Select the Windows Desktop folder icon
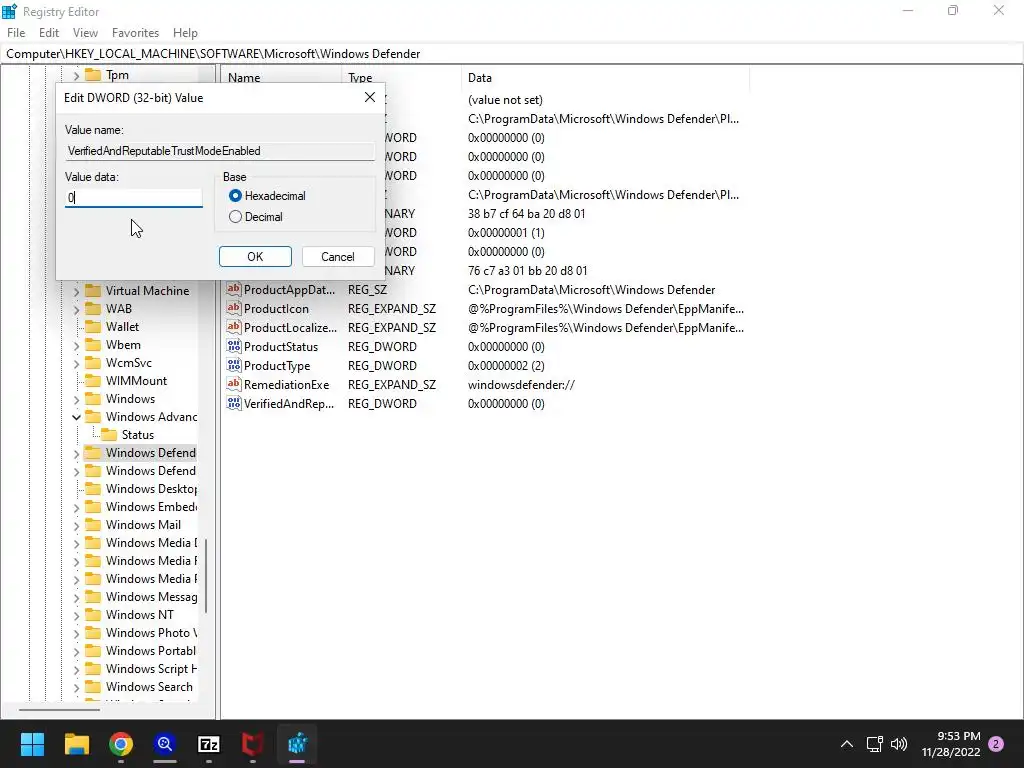The width and height of the screenshot is (1024, 768). pos(93,488)
